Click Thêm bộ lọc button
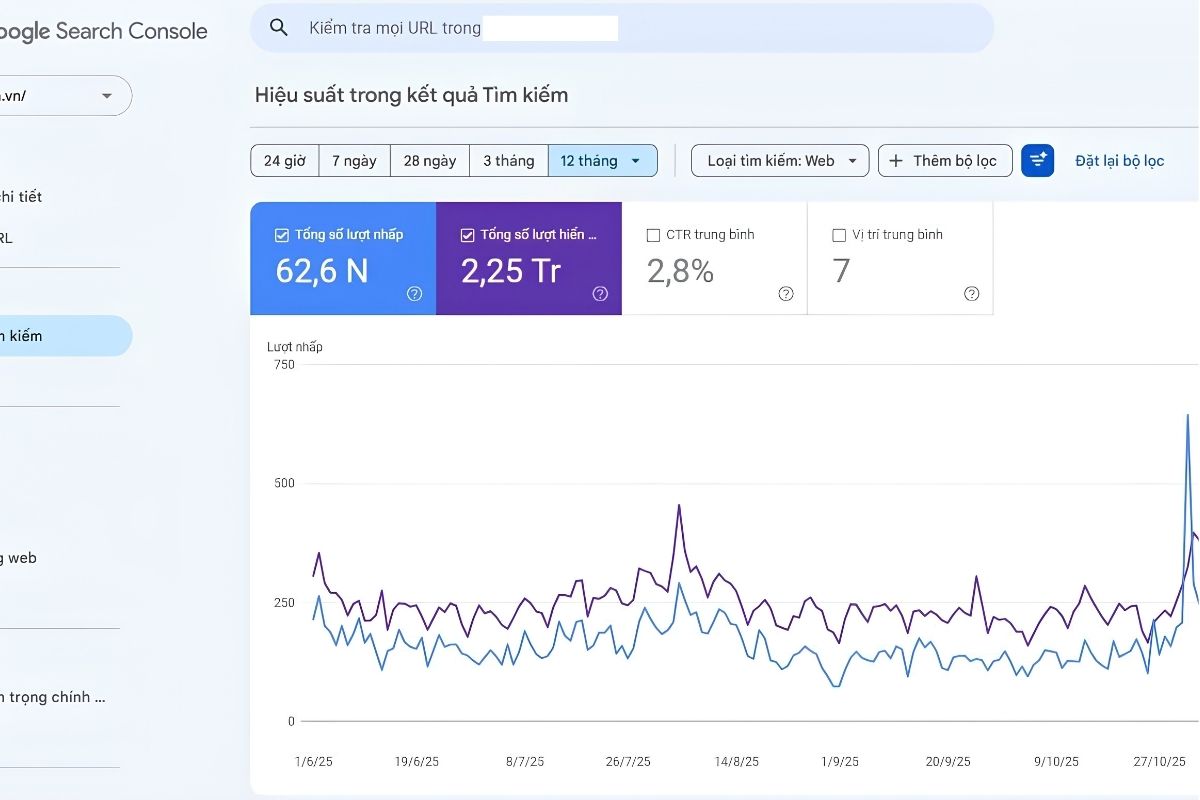This screenshot has width=1200, height=800. [x=945, y=160]
